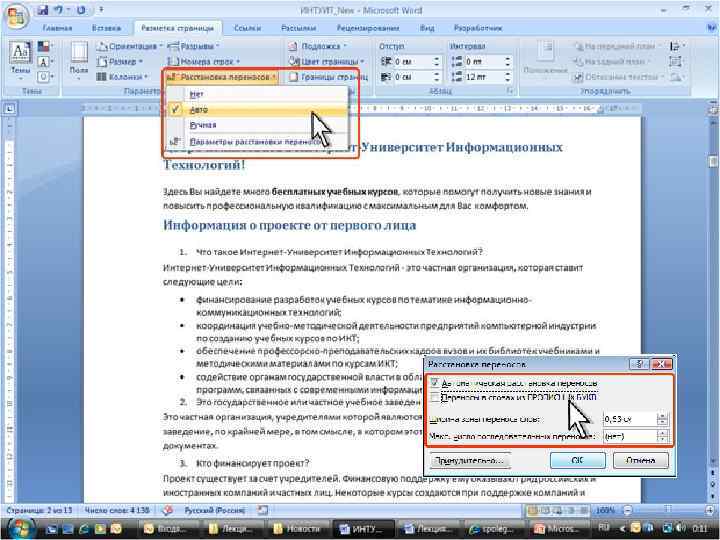This screenshot has width=720, height=540.
Task: Open the Абзац paragraph dialog launcher
Action: point(510,91)
